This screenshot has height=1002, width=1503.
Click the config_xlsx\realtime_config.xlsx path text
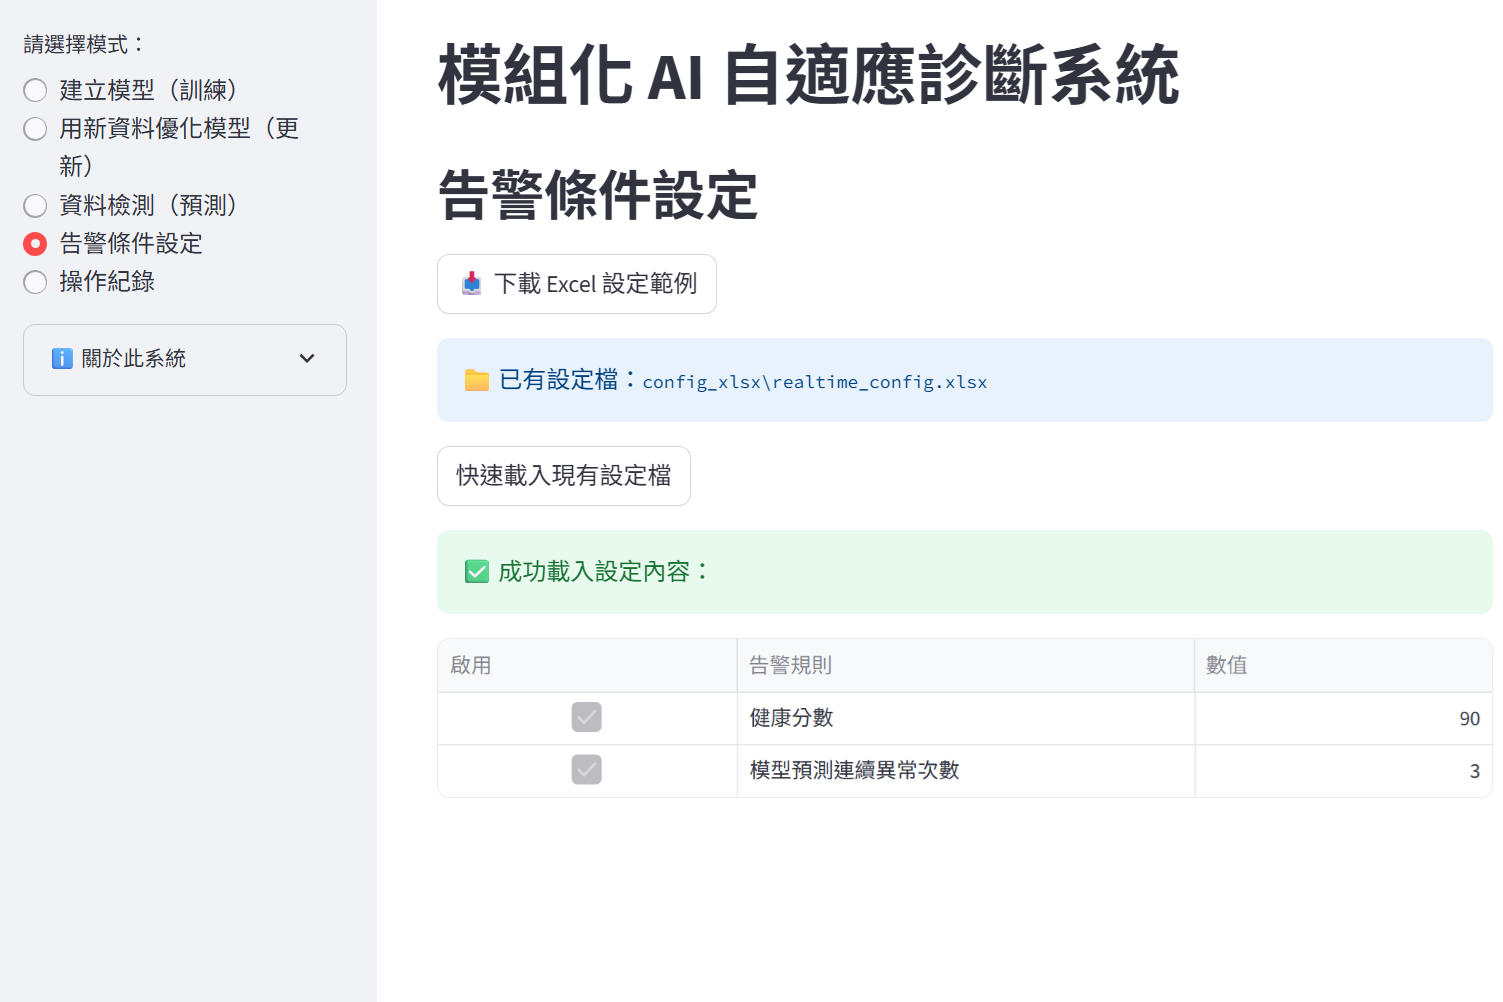click(814, 382)
